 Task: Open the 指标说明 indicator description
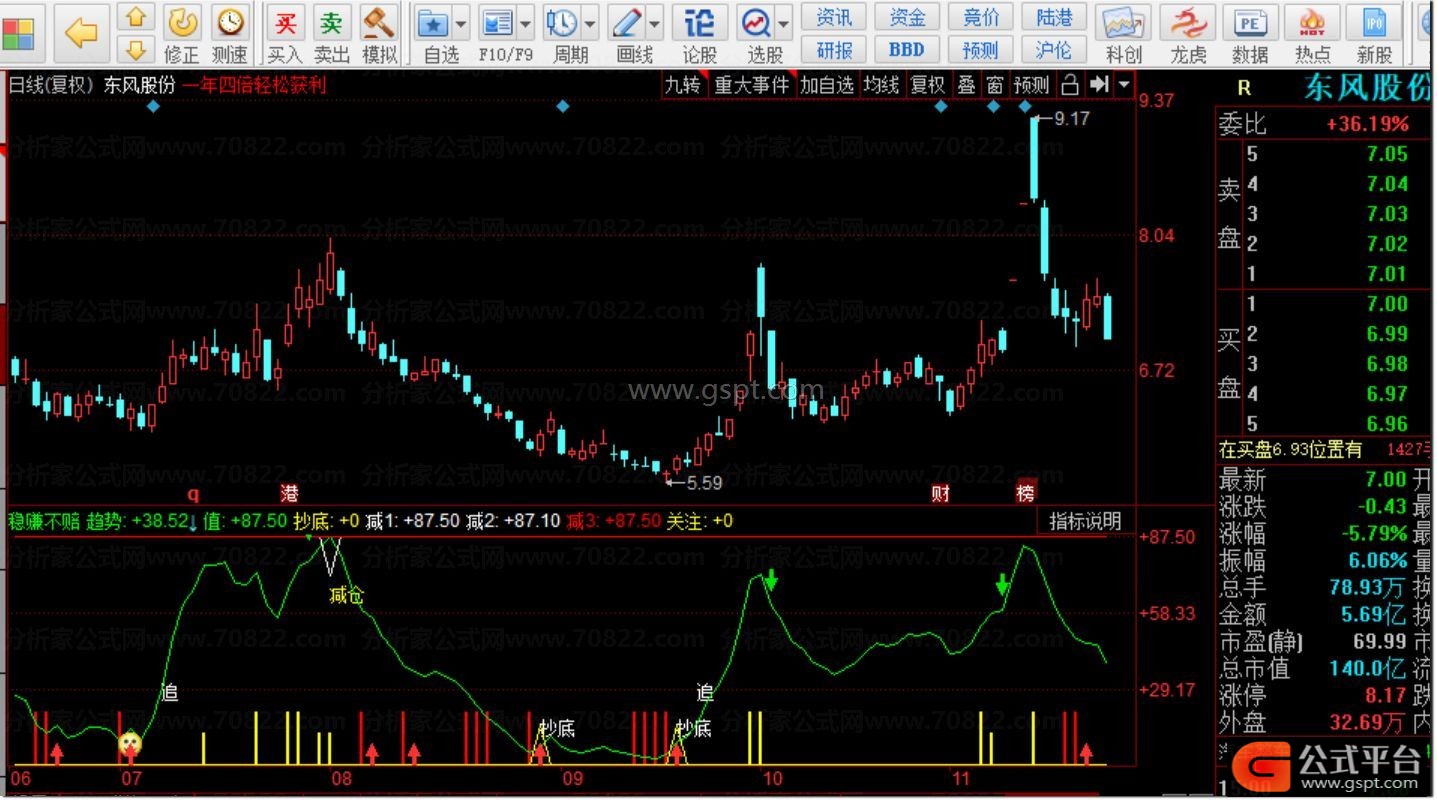pos(1084,521)
